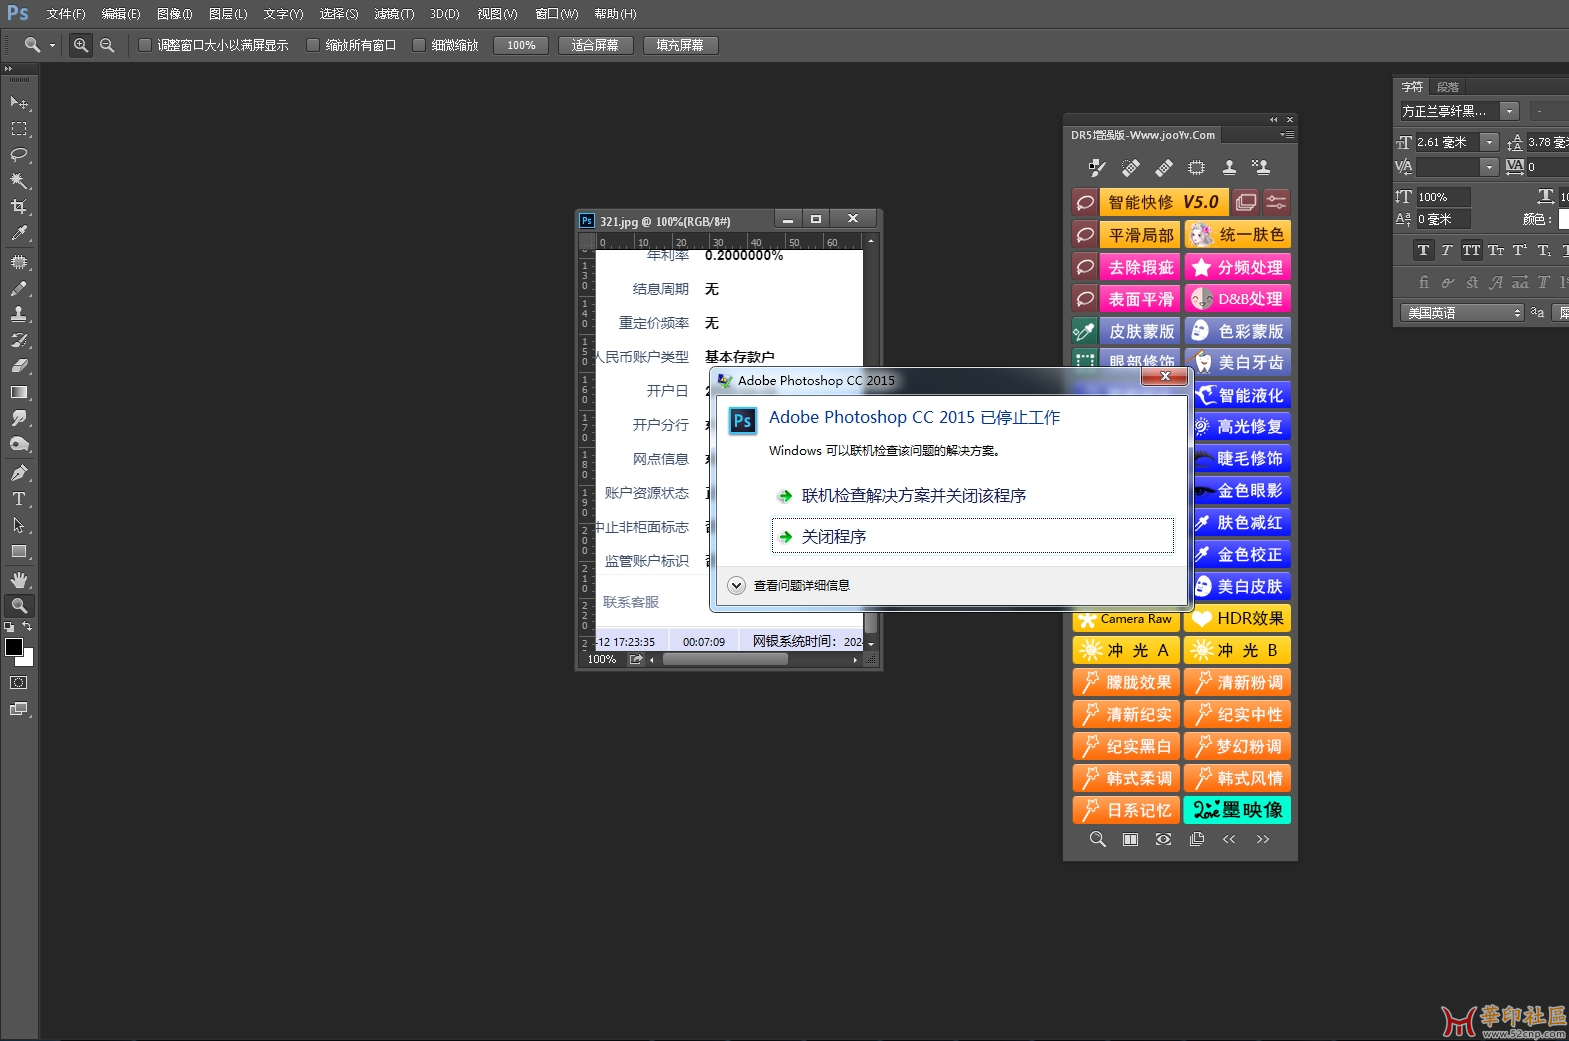Open font size dropdown 2.61 毫米
This screenshot has width=1569, height=1041.
[x=1490, y=142]
